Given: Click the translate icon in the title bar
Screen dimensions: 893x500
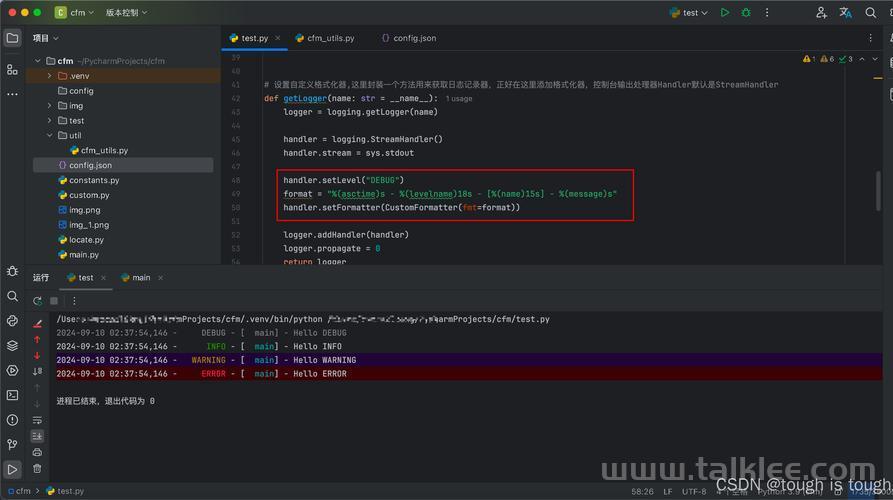Looking at the screenshot, I should pos(845,13).
